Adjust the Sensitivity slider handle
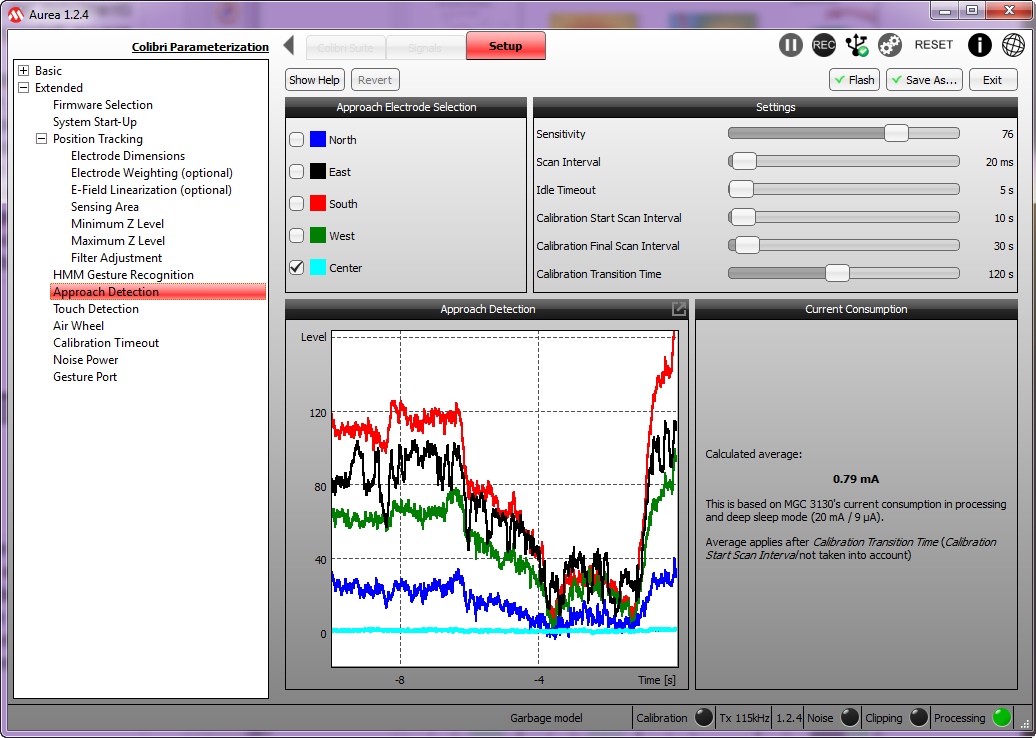This screenshot has width=1036, height=738. click(896, 134)
